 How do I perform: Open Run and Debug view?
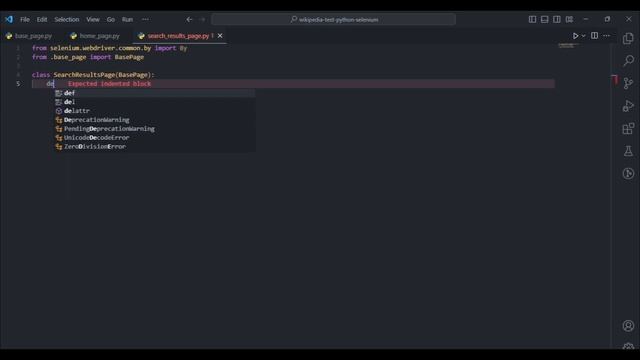pyautogui.click(x=628, y=106)
